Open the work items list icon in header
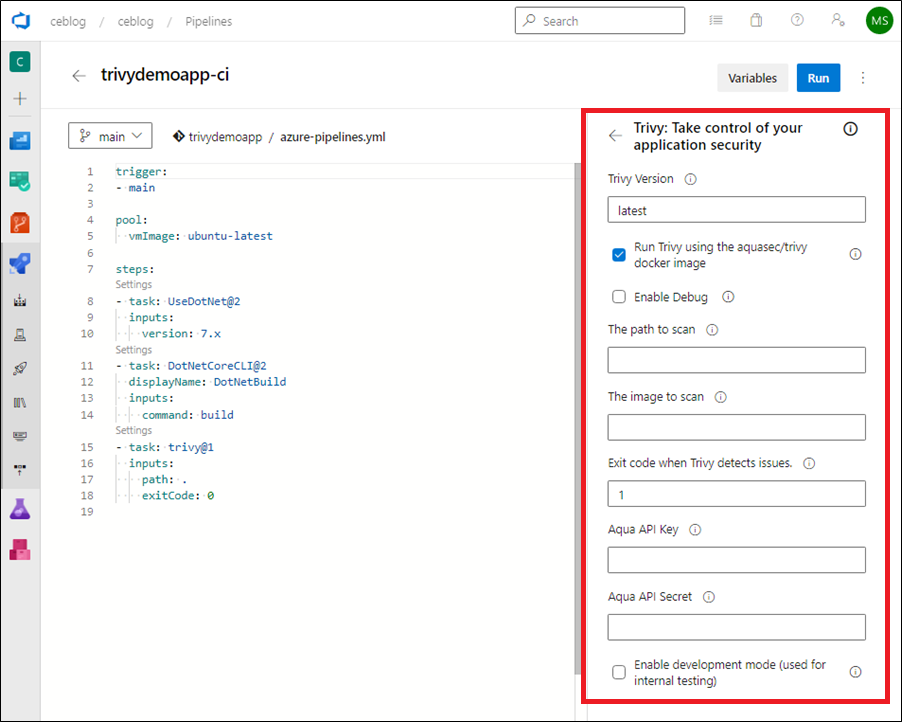The image size is (902, 722). coord(716,21)
